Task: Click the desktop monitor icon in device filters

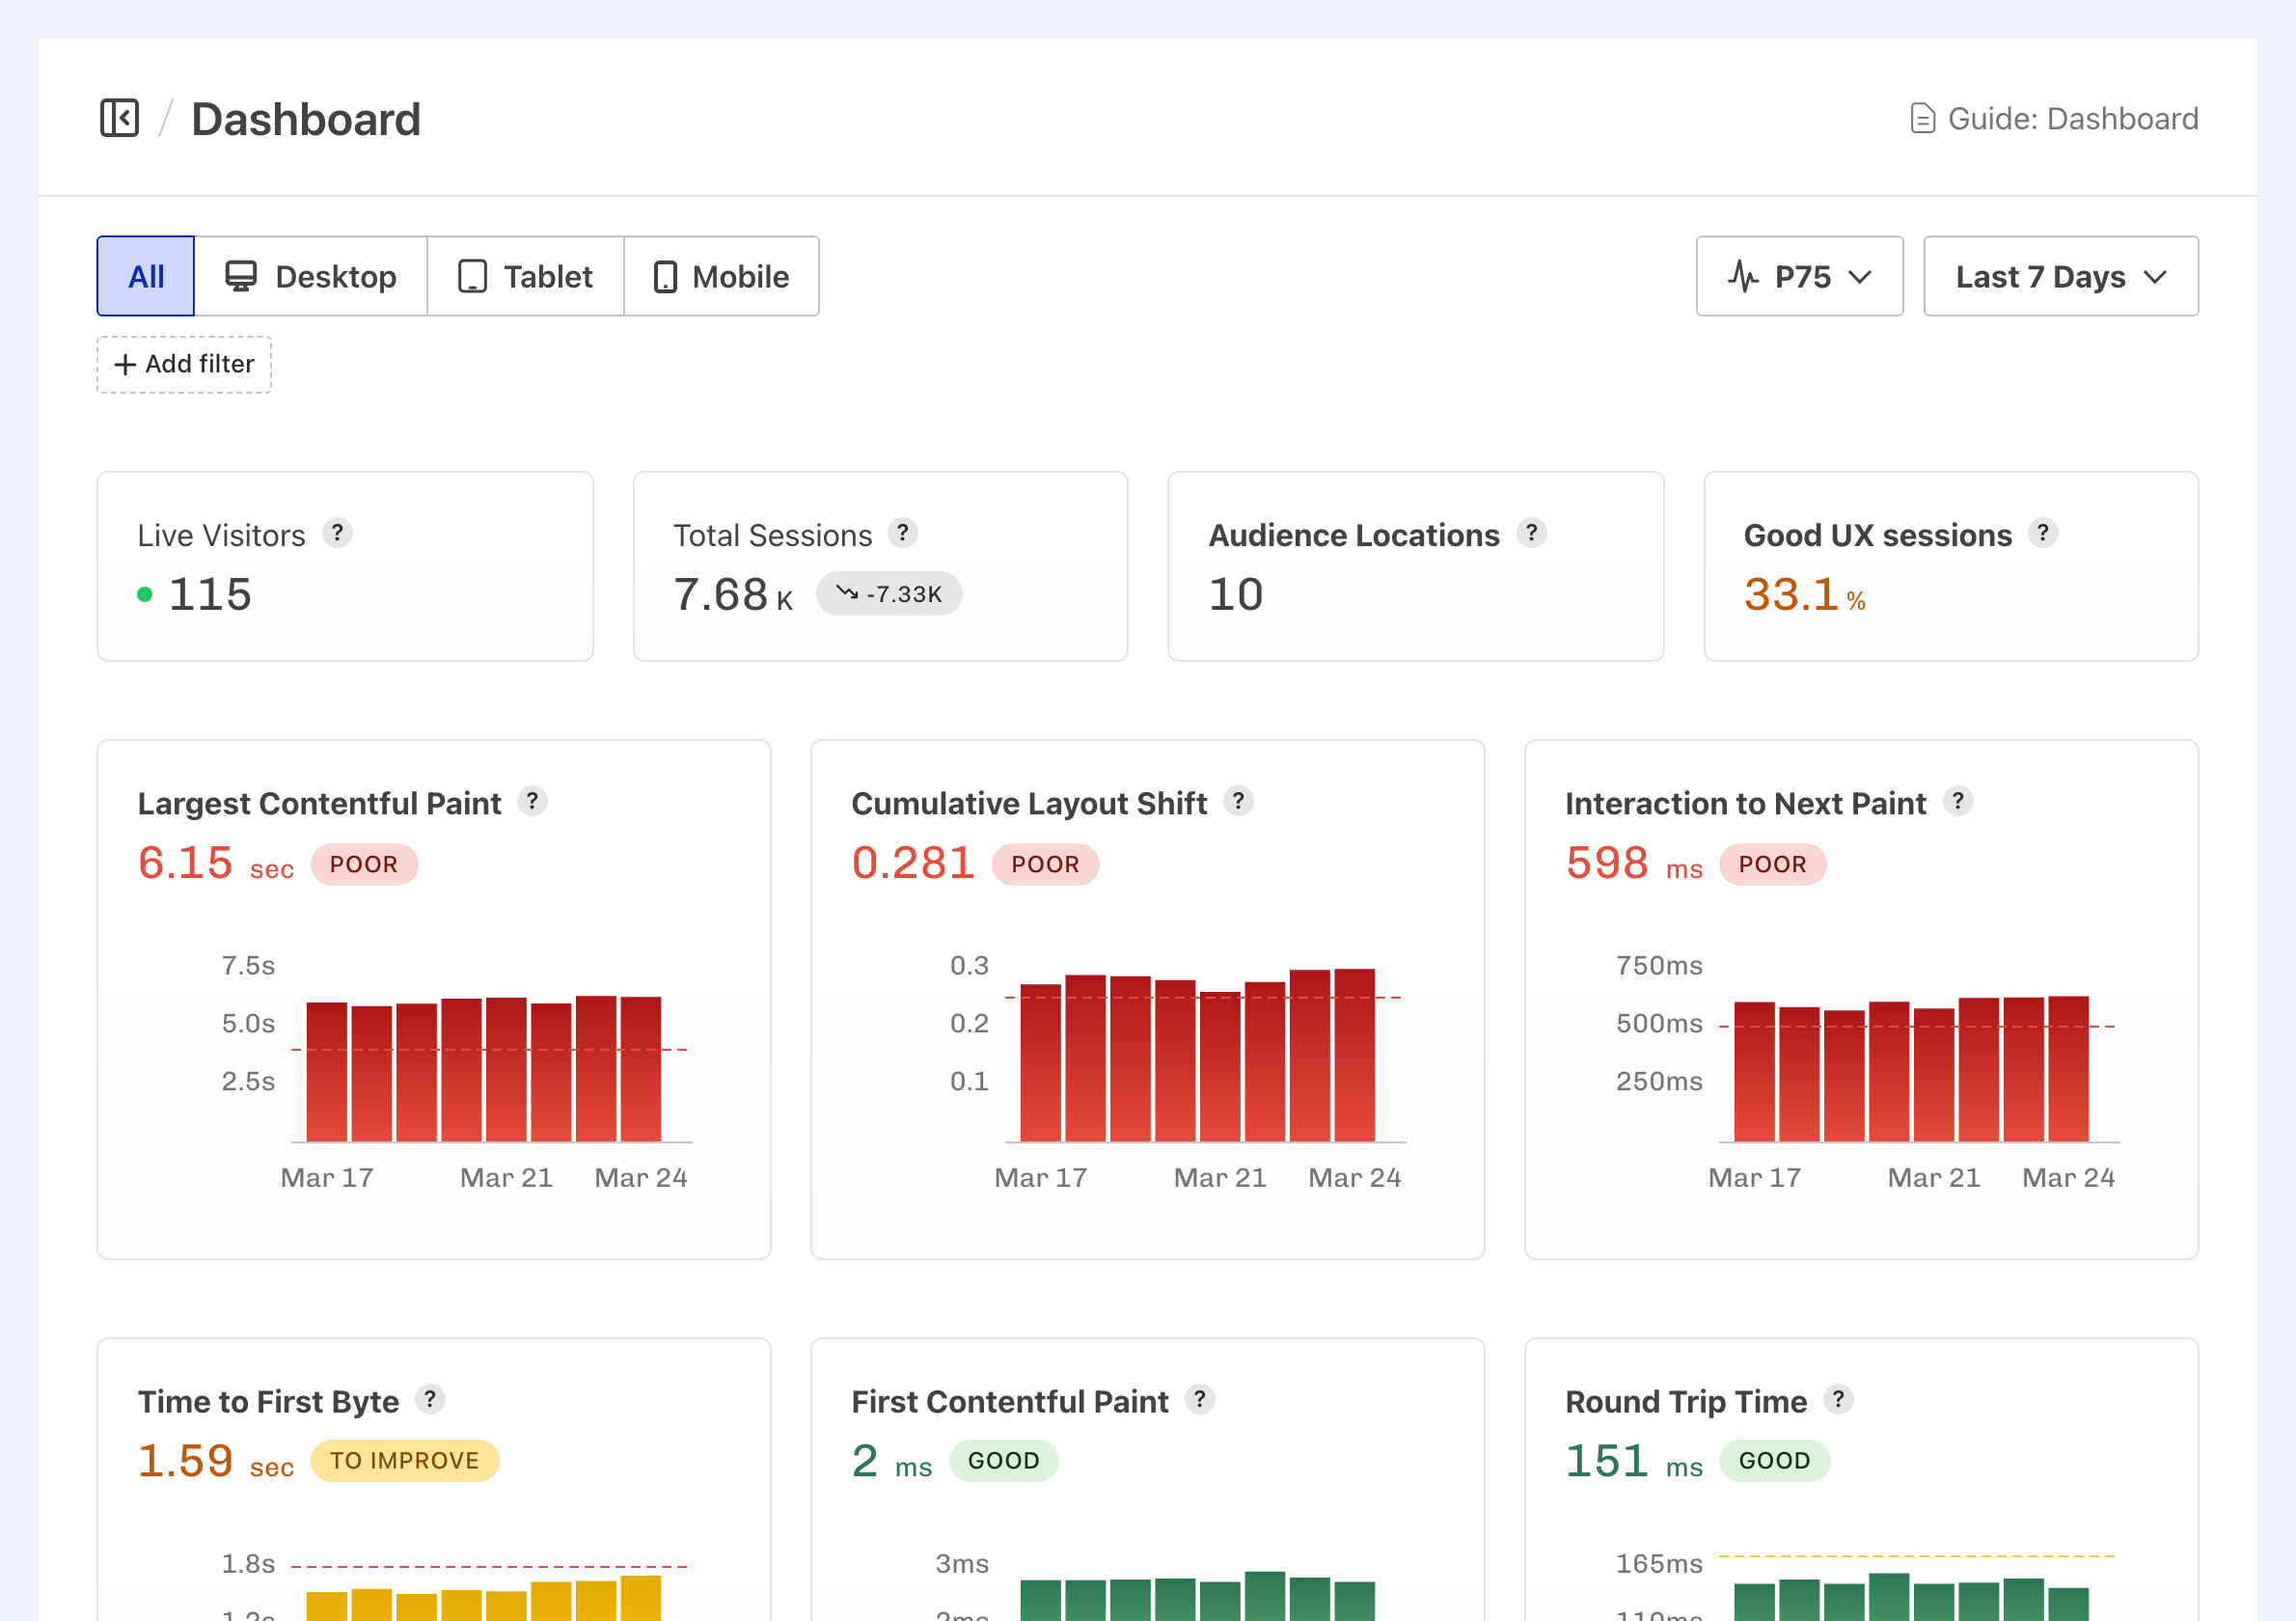Action: [x=240, y=276]
